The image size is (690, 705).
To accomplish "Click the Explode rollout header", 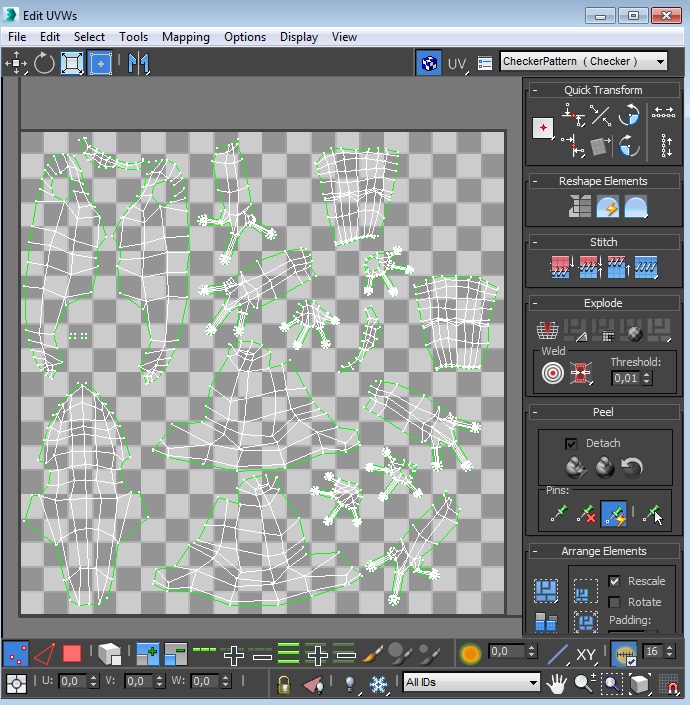I will 603,303.
